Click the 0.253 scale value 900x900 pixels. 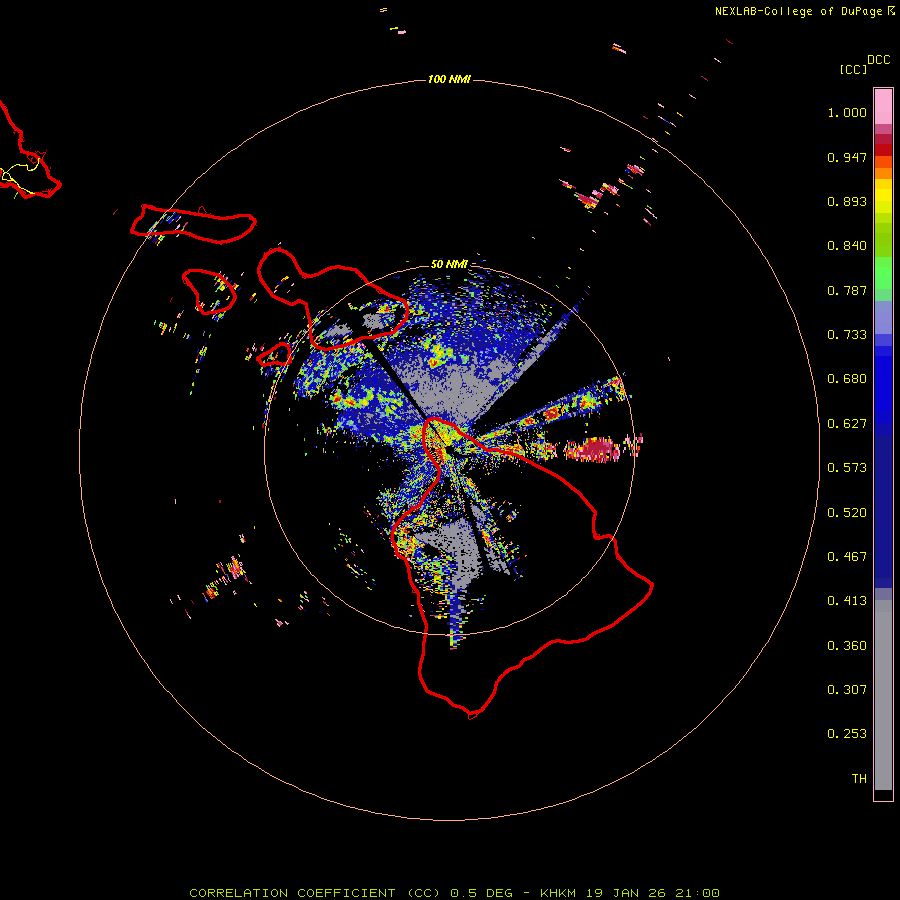[847, 734]
